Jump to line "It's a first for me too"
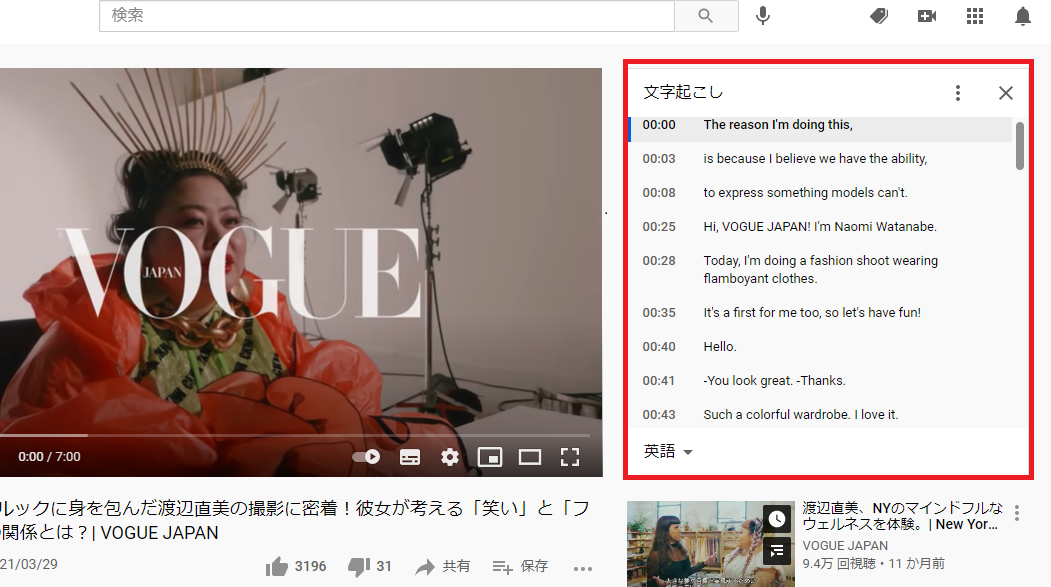Image resolution: width=1051 pixels, height=587 pixels. tap(821, 313)
